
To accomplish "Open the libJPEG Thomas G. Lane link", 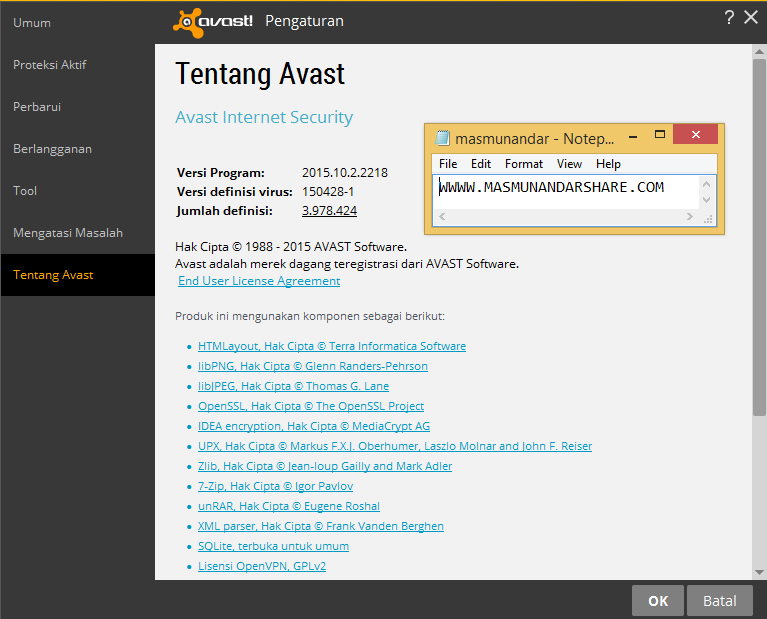I will point(293,387).
